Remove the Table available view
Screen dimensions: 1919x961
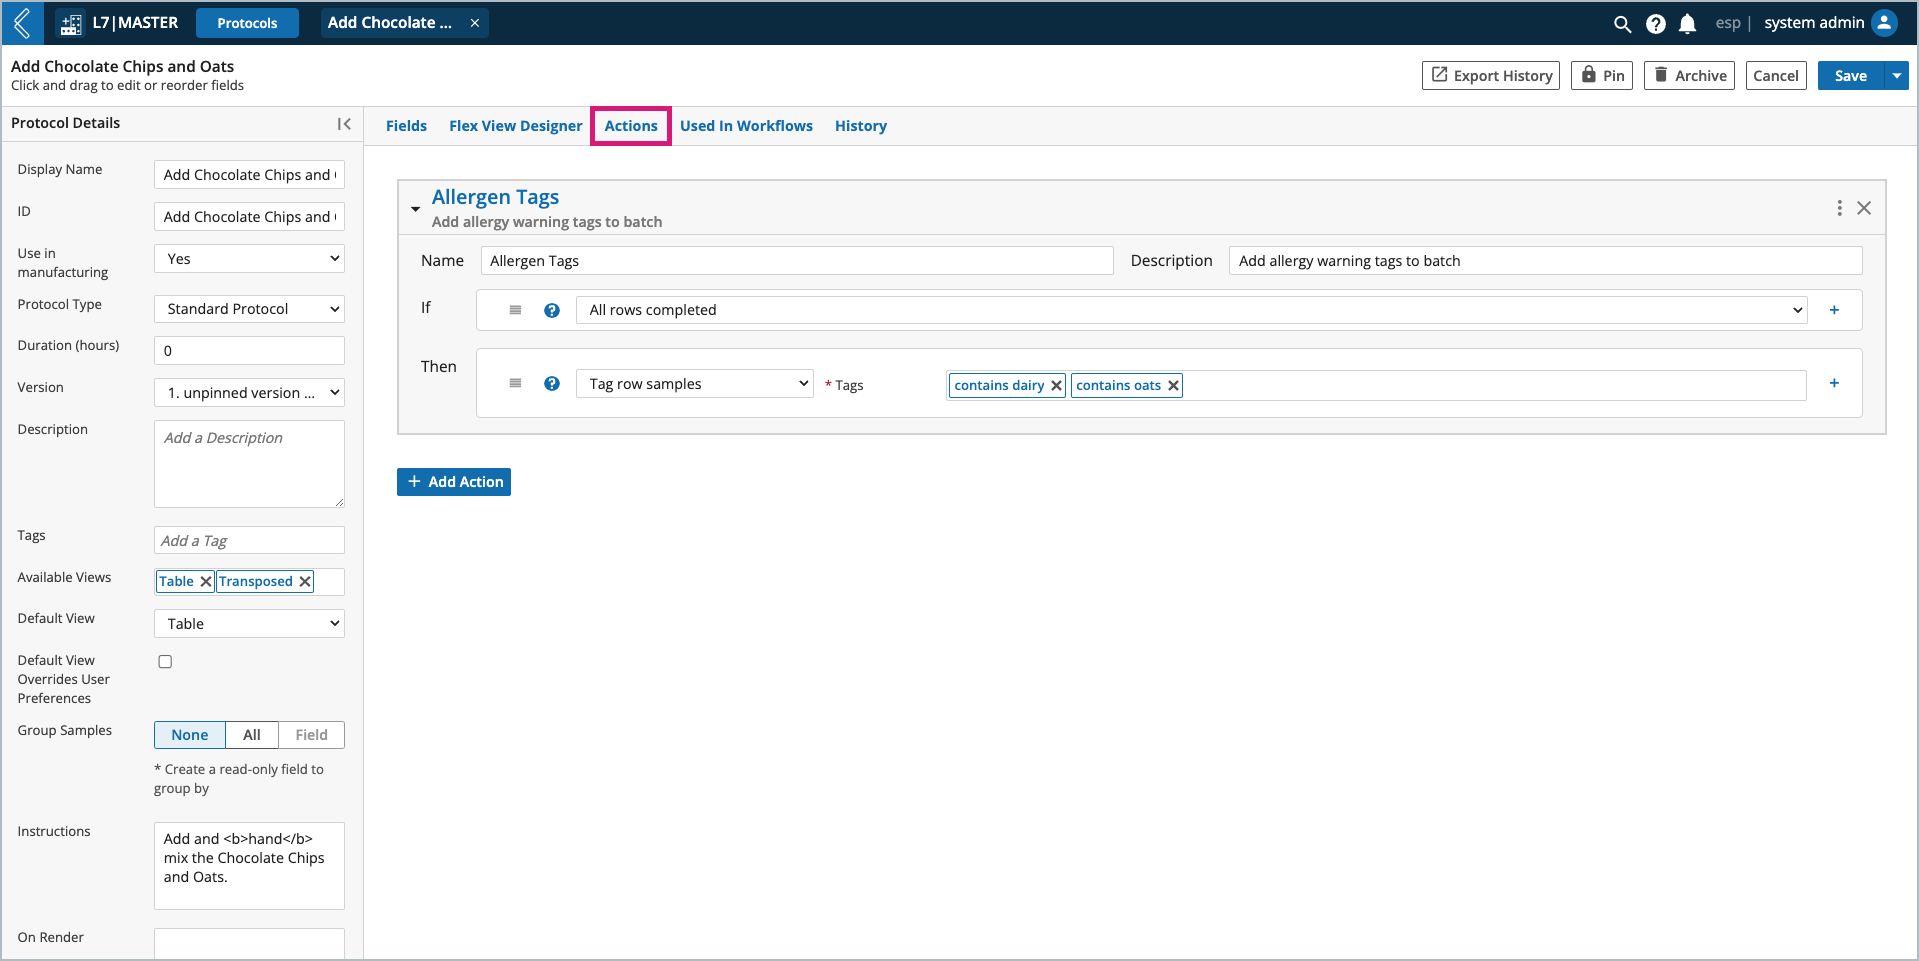[x=205, y=581]
